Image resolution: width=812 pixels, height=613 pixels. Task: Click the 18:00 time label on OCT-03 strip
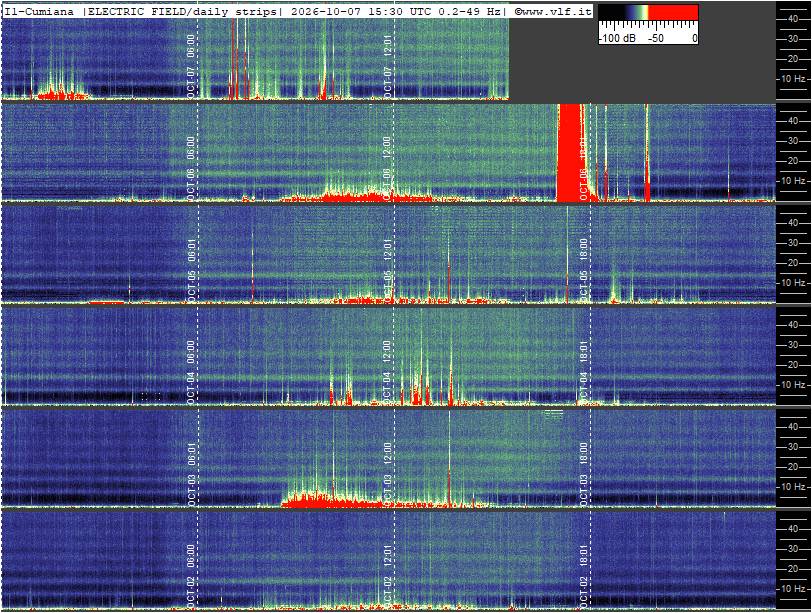[x=584, y=453]
